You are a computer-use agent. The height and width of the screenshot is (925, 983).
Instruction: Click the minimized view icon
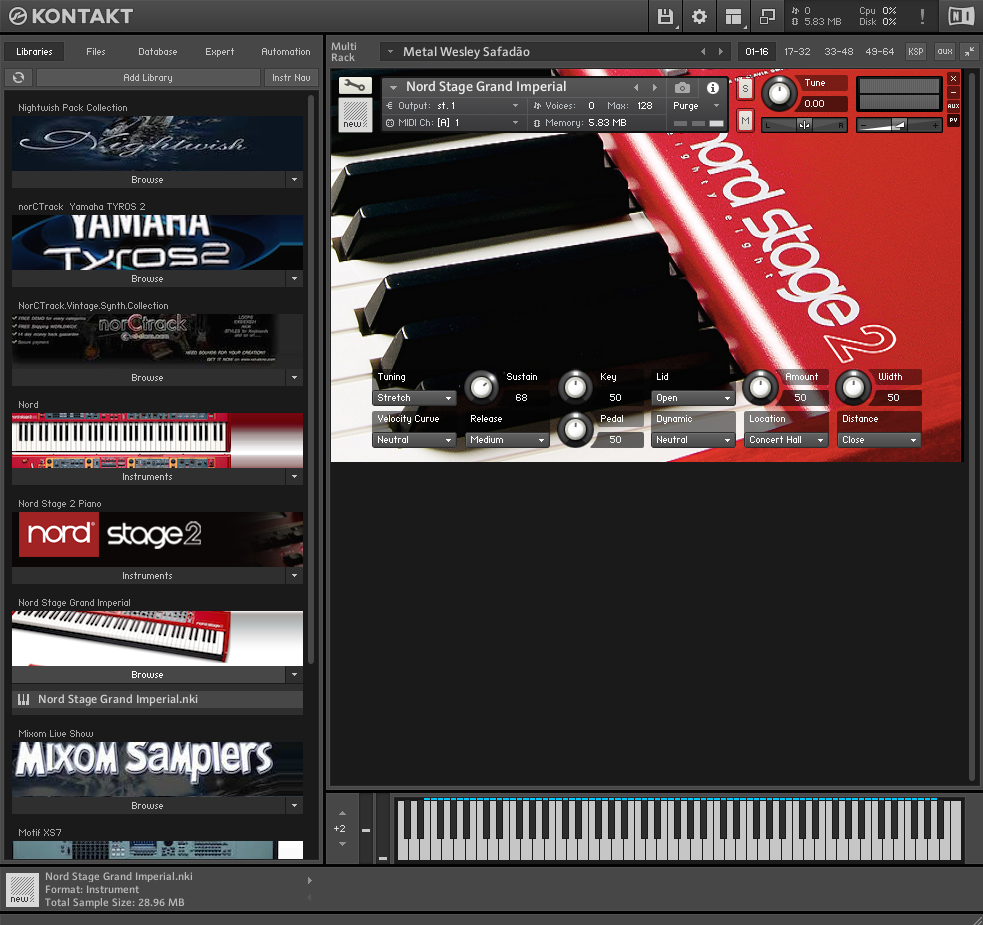(x=767, y=16)
